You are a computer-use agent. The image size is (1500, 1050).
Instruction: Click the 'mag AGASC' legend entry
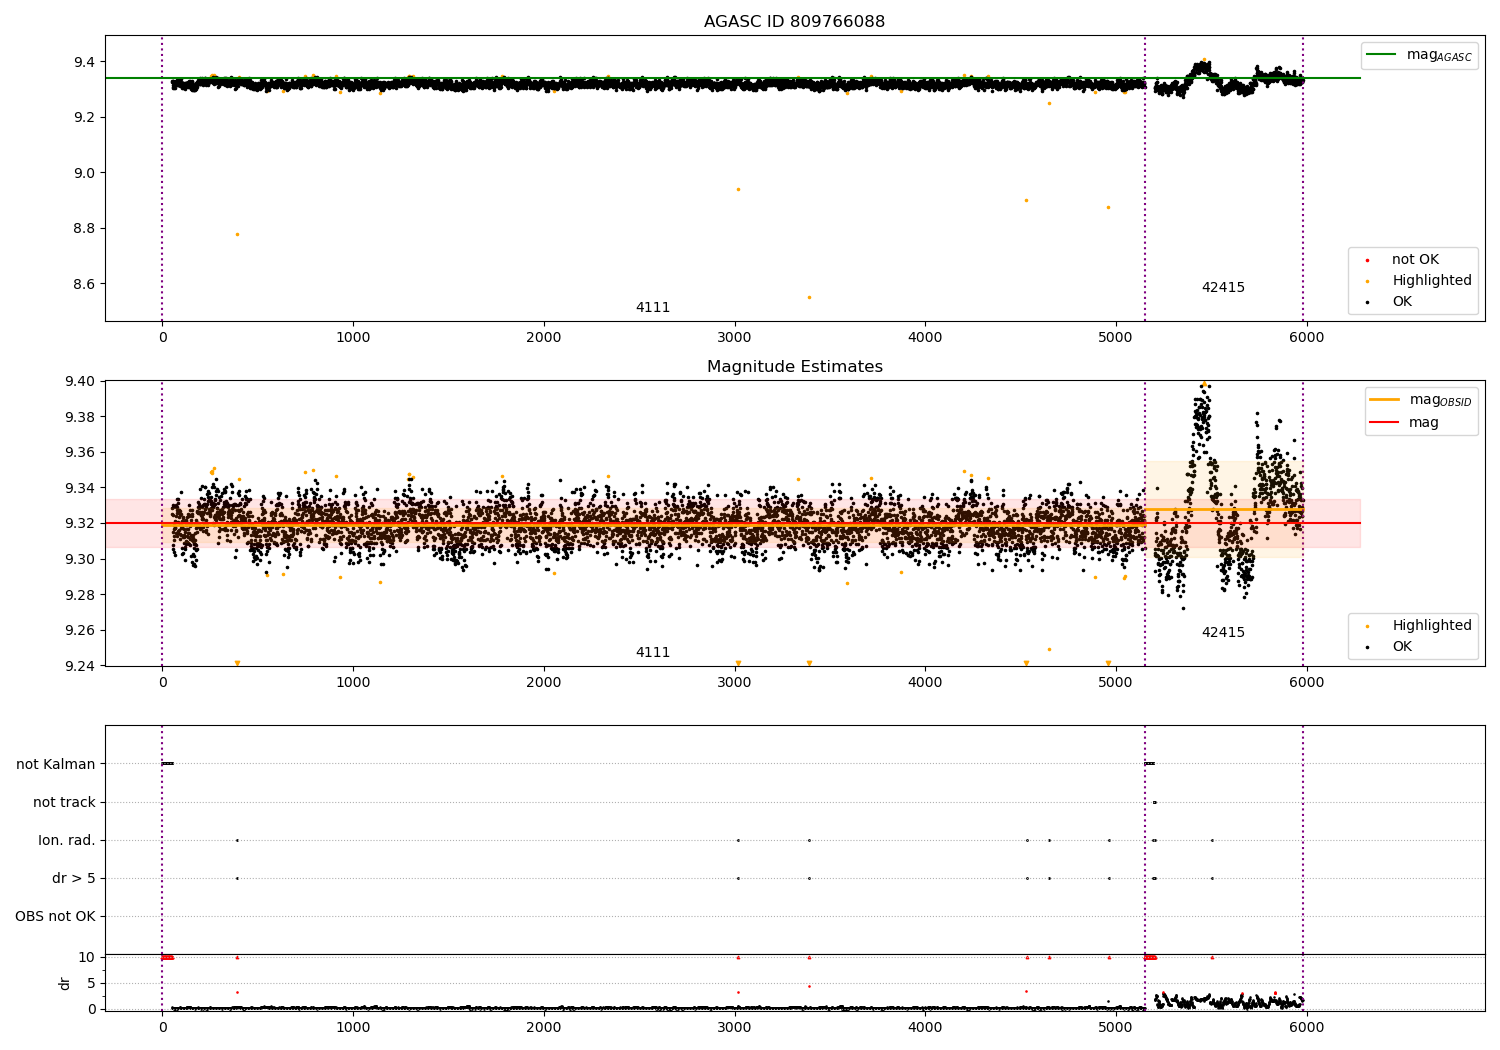click(1419, 55)
